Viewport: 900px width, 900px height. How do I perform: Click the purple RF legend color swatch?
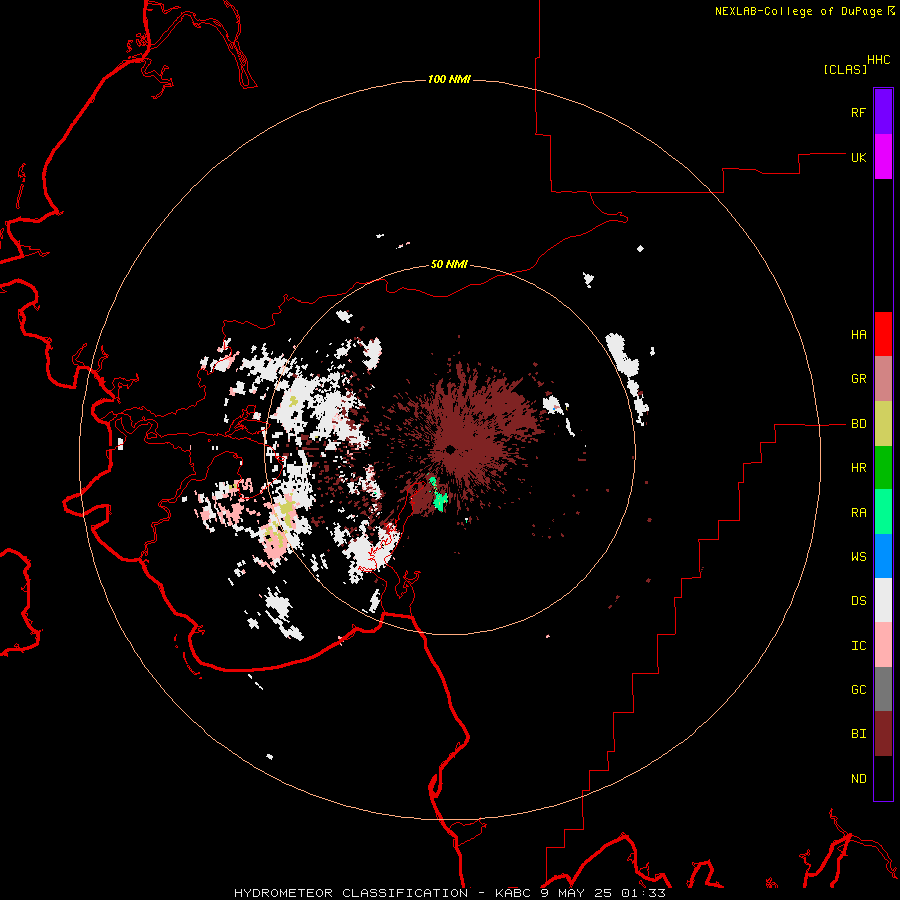tap(883, 112)
